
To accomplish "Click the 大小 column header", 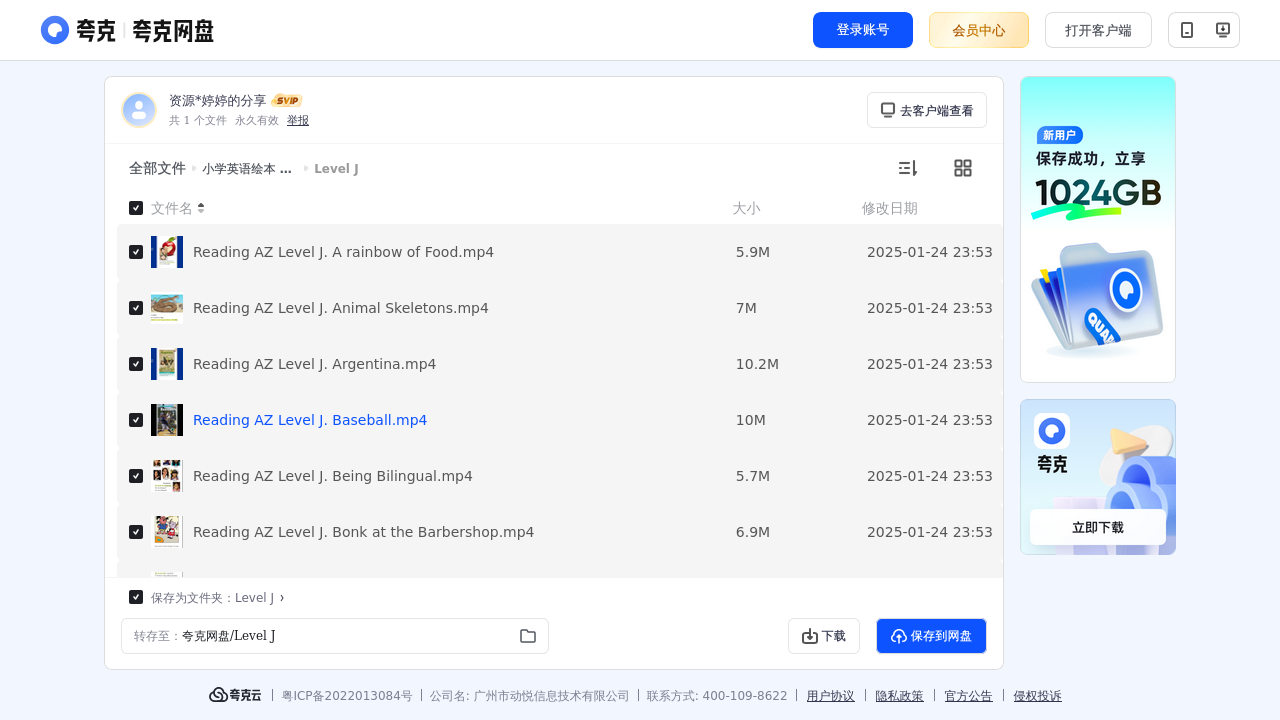I will [746, 208].
